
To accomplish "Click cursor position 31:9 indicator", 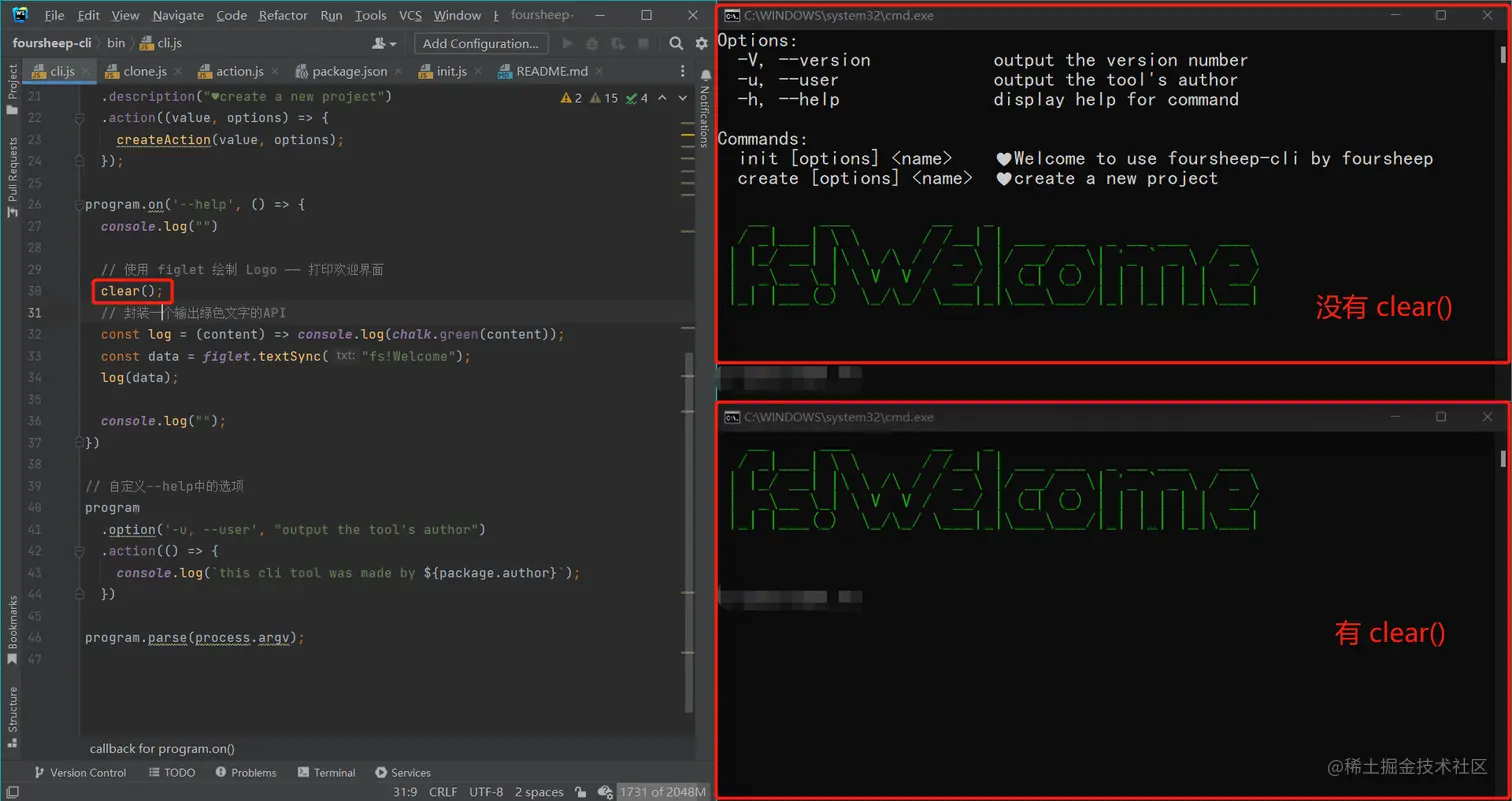I will (405, 792).
